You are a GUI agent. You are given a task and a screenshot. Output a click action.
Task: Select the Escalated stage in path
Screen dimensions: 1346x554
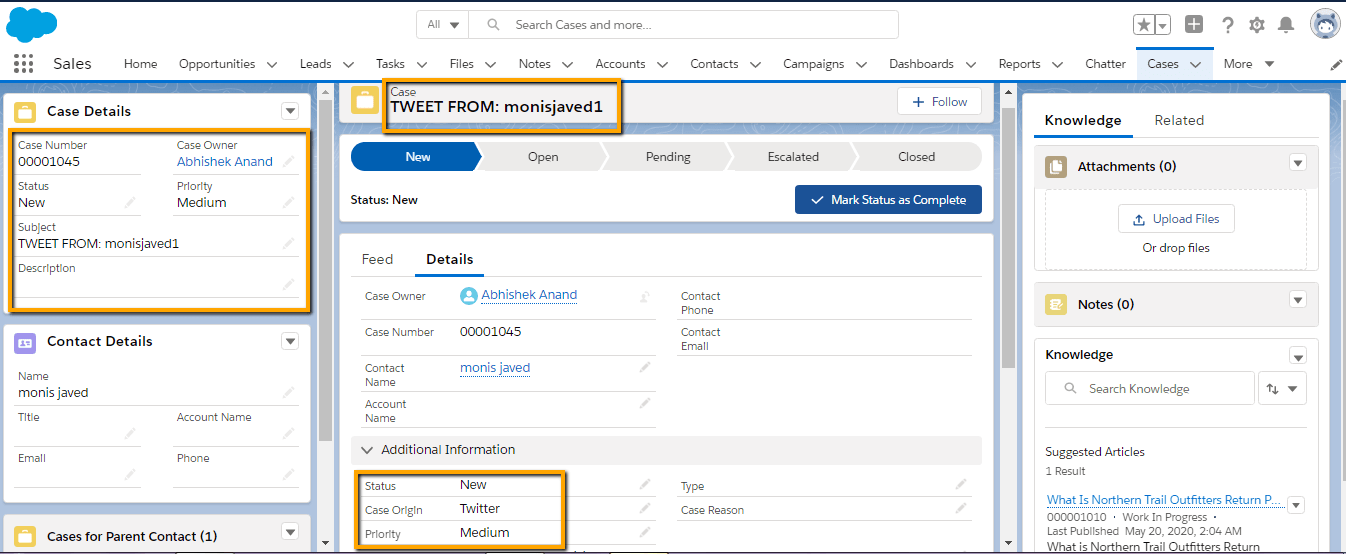pos(793,157)
